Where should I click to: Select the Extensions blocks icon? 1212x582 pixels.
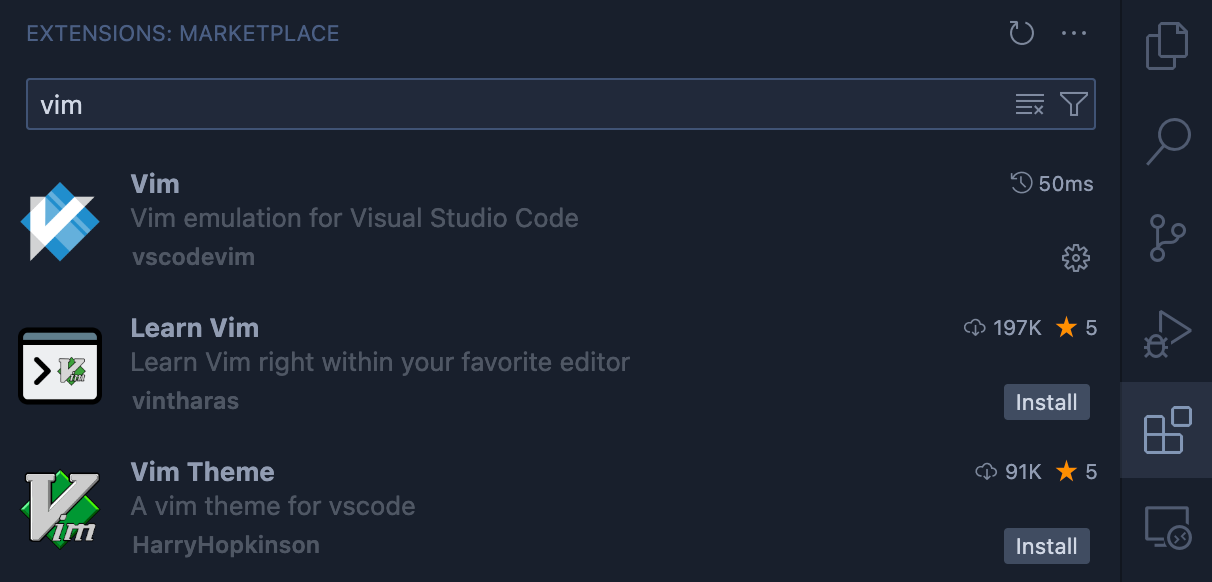(1167, 430)
